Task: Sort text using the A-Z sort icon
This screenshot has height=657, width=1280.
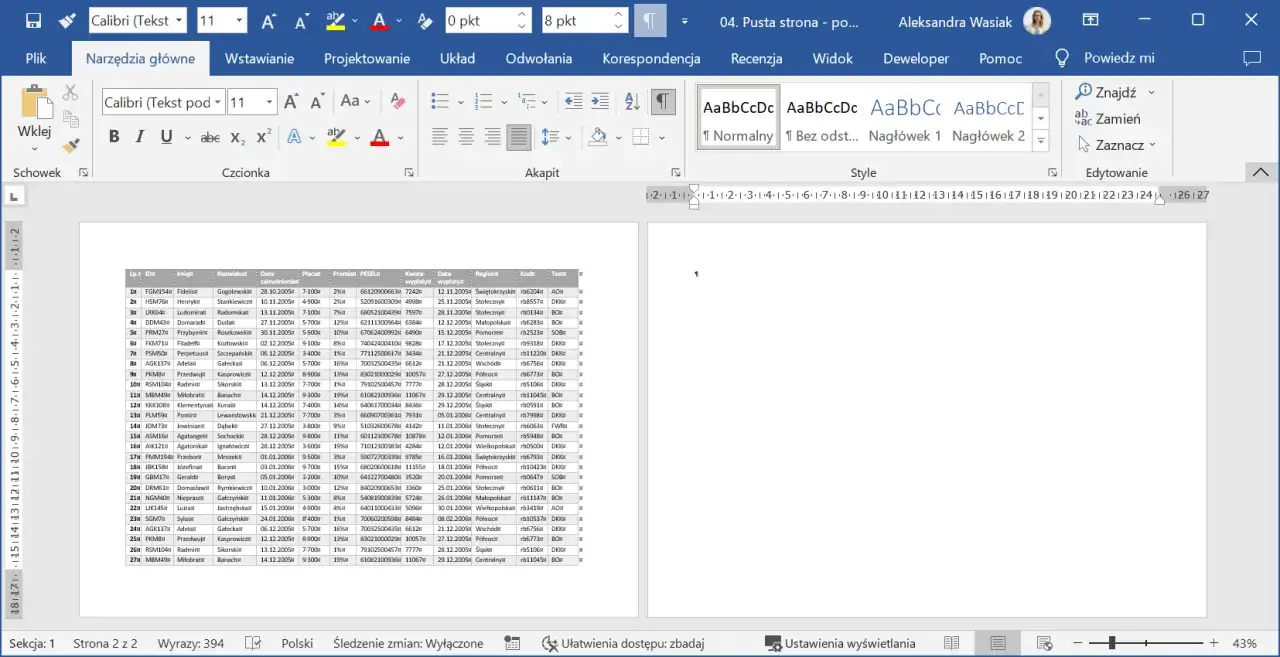Action: 631,101
